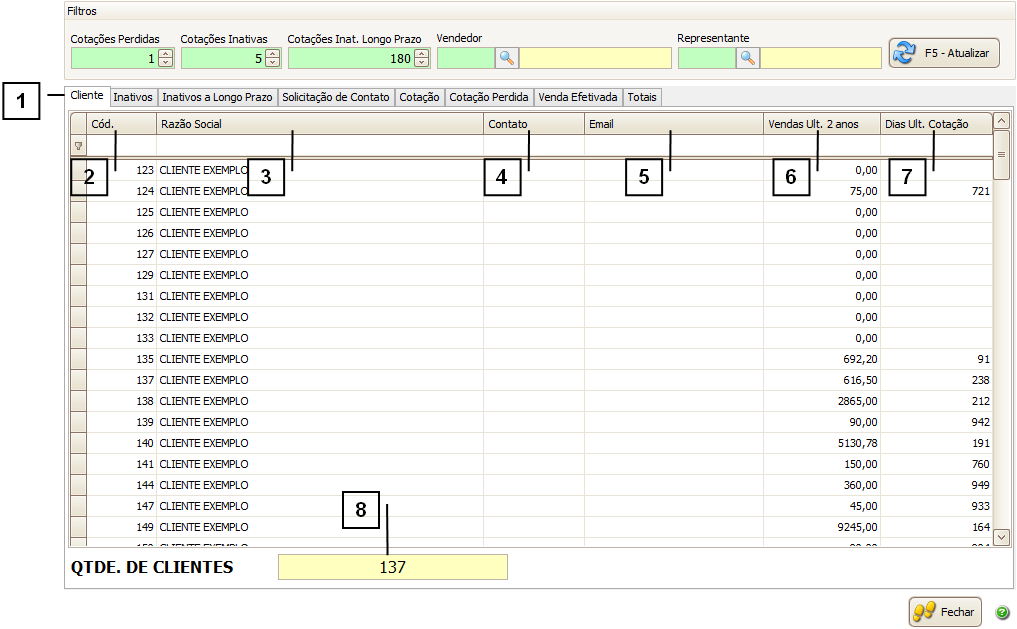Increase Cotações Perdidas with up arrow
Screen dimensions: 1017x629
(166, 54)
